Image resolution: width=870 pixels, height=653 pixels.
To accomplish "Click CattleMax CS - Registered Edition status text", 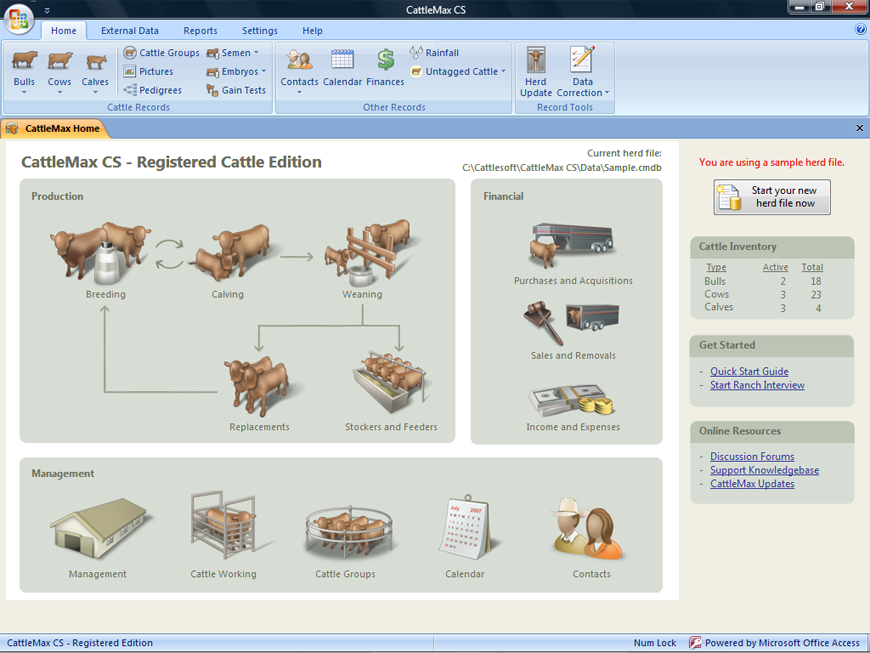I will pyautogui.click(x=79, y=643).
